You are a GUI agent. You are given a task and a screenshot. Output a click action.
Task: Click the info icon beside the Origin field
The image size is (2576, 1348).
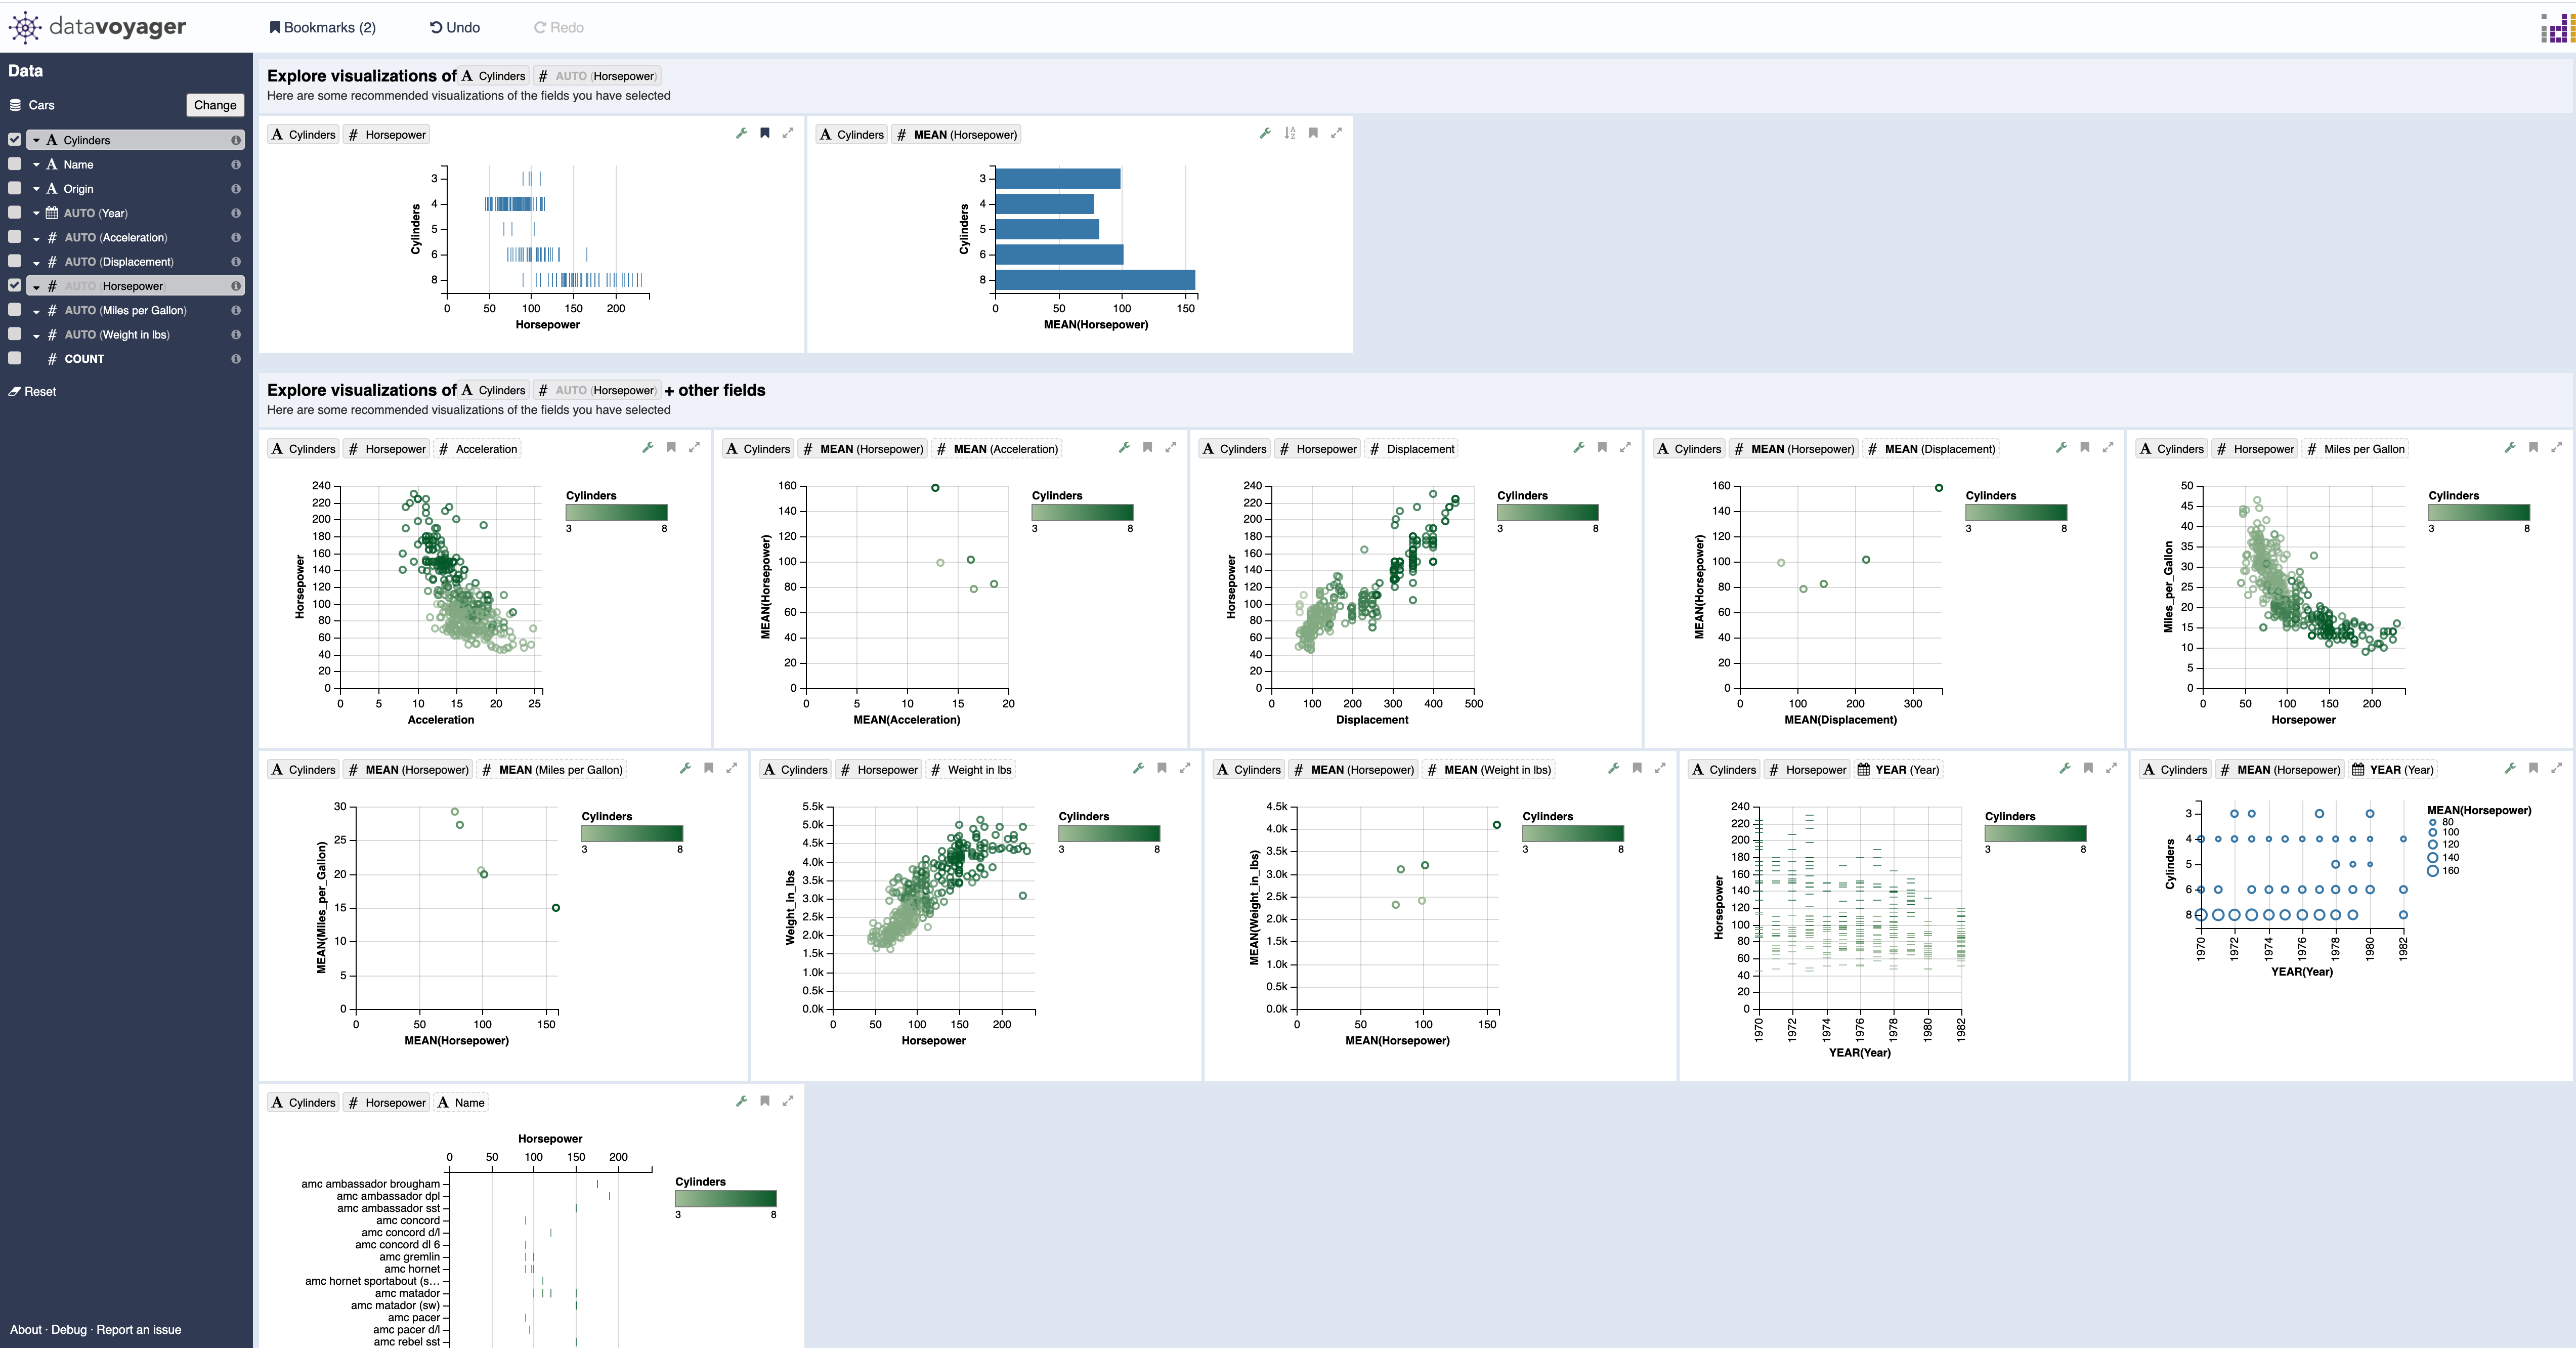pos(236,189)
